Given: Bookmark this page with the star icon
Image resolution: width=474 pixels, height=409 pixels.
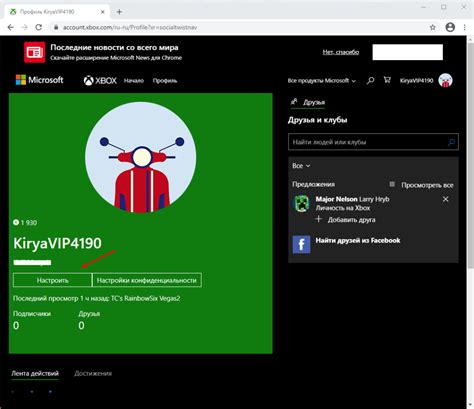Looking at the screenshot, I should (x=433, y=27).
